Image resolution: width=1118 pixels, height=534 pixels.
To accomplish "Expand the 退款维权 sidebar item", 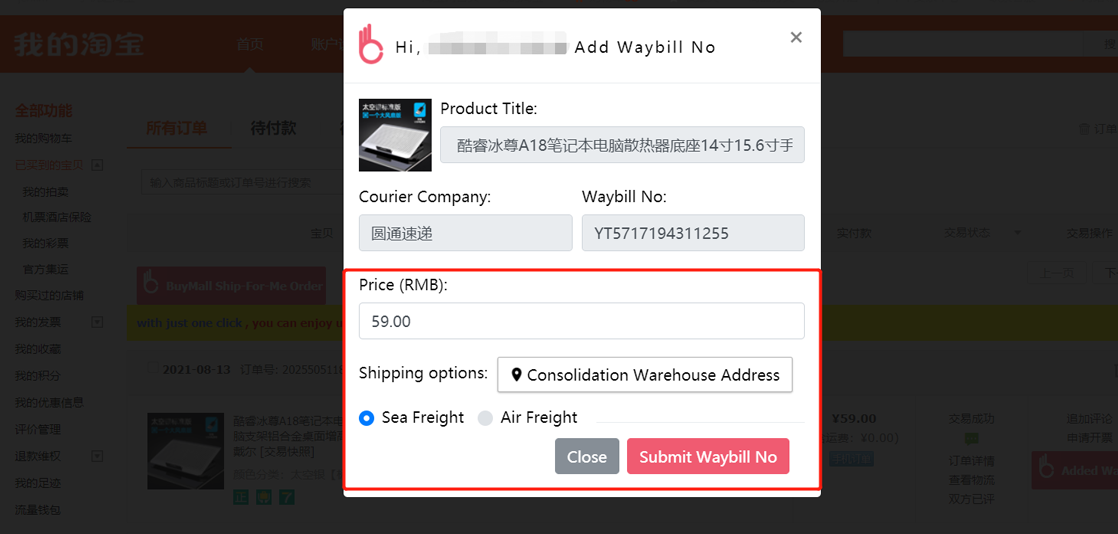I will click(98, 456).
